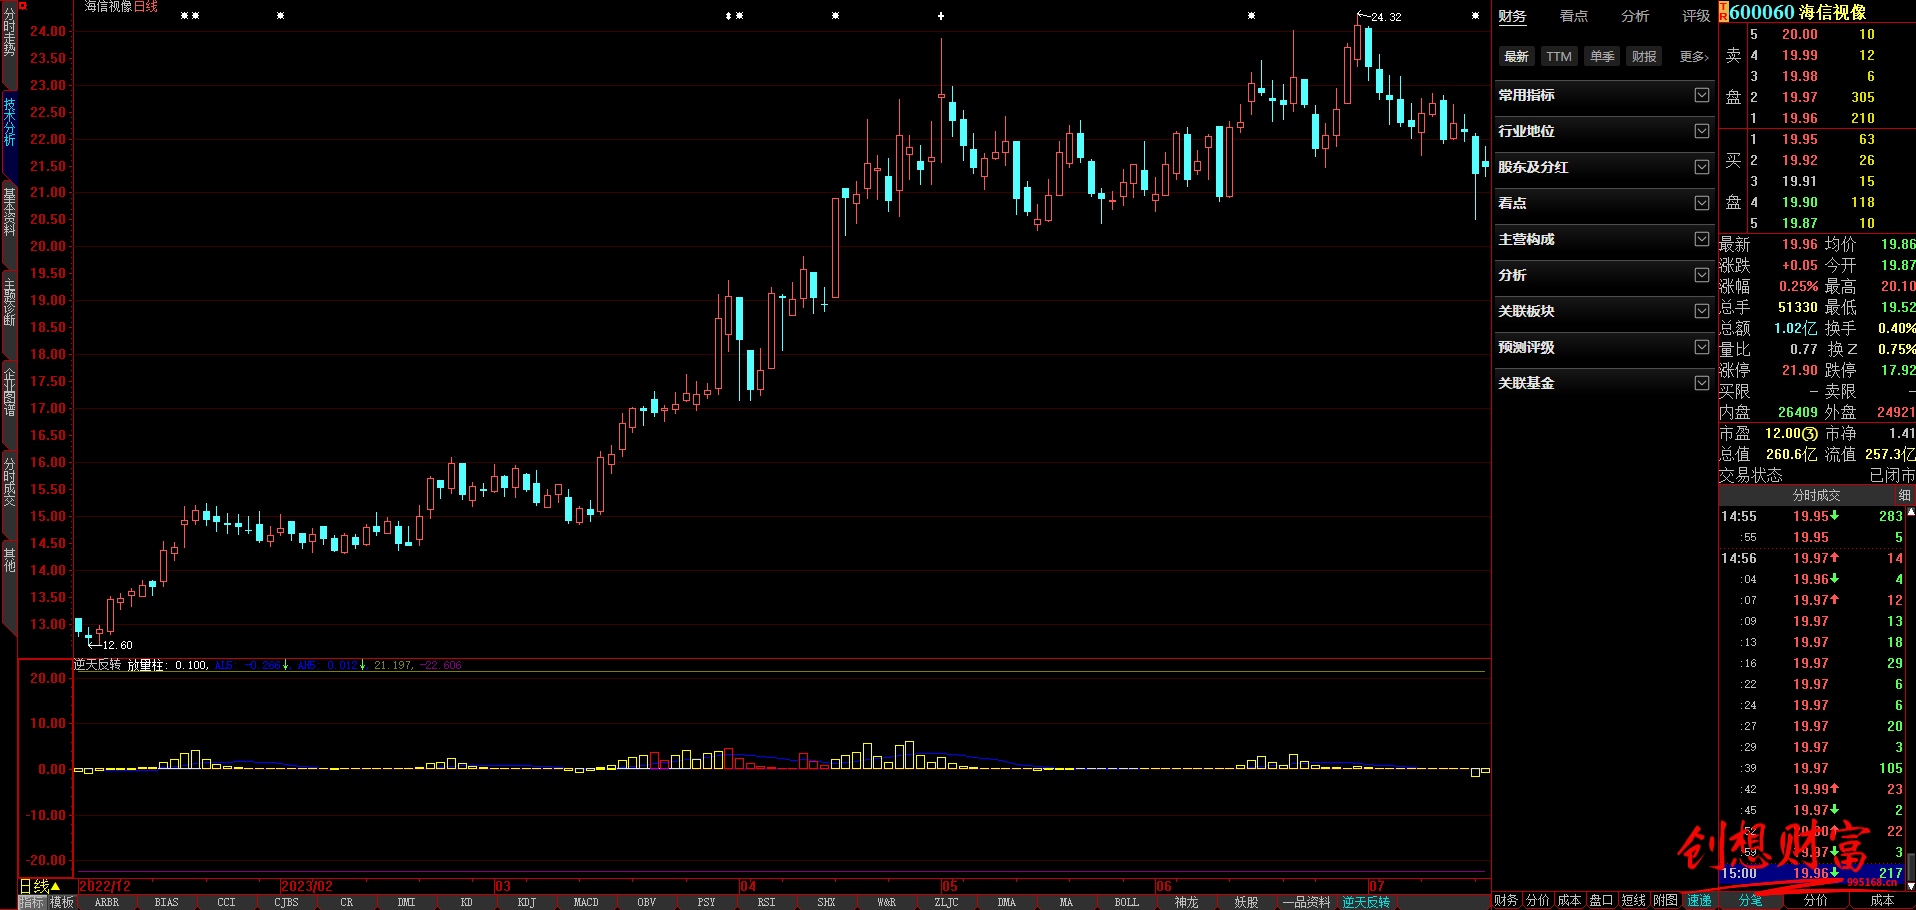Open the 更多 link
Screen dimensions: 1916x910
pyautogui.click(x=1694, y=56)
